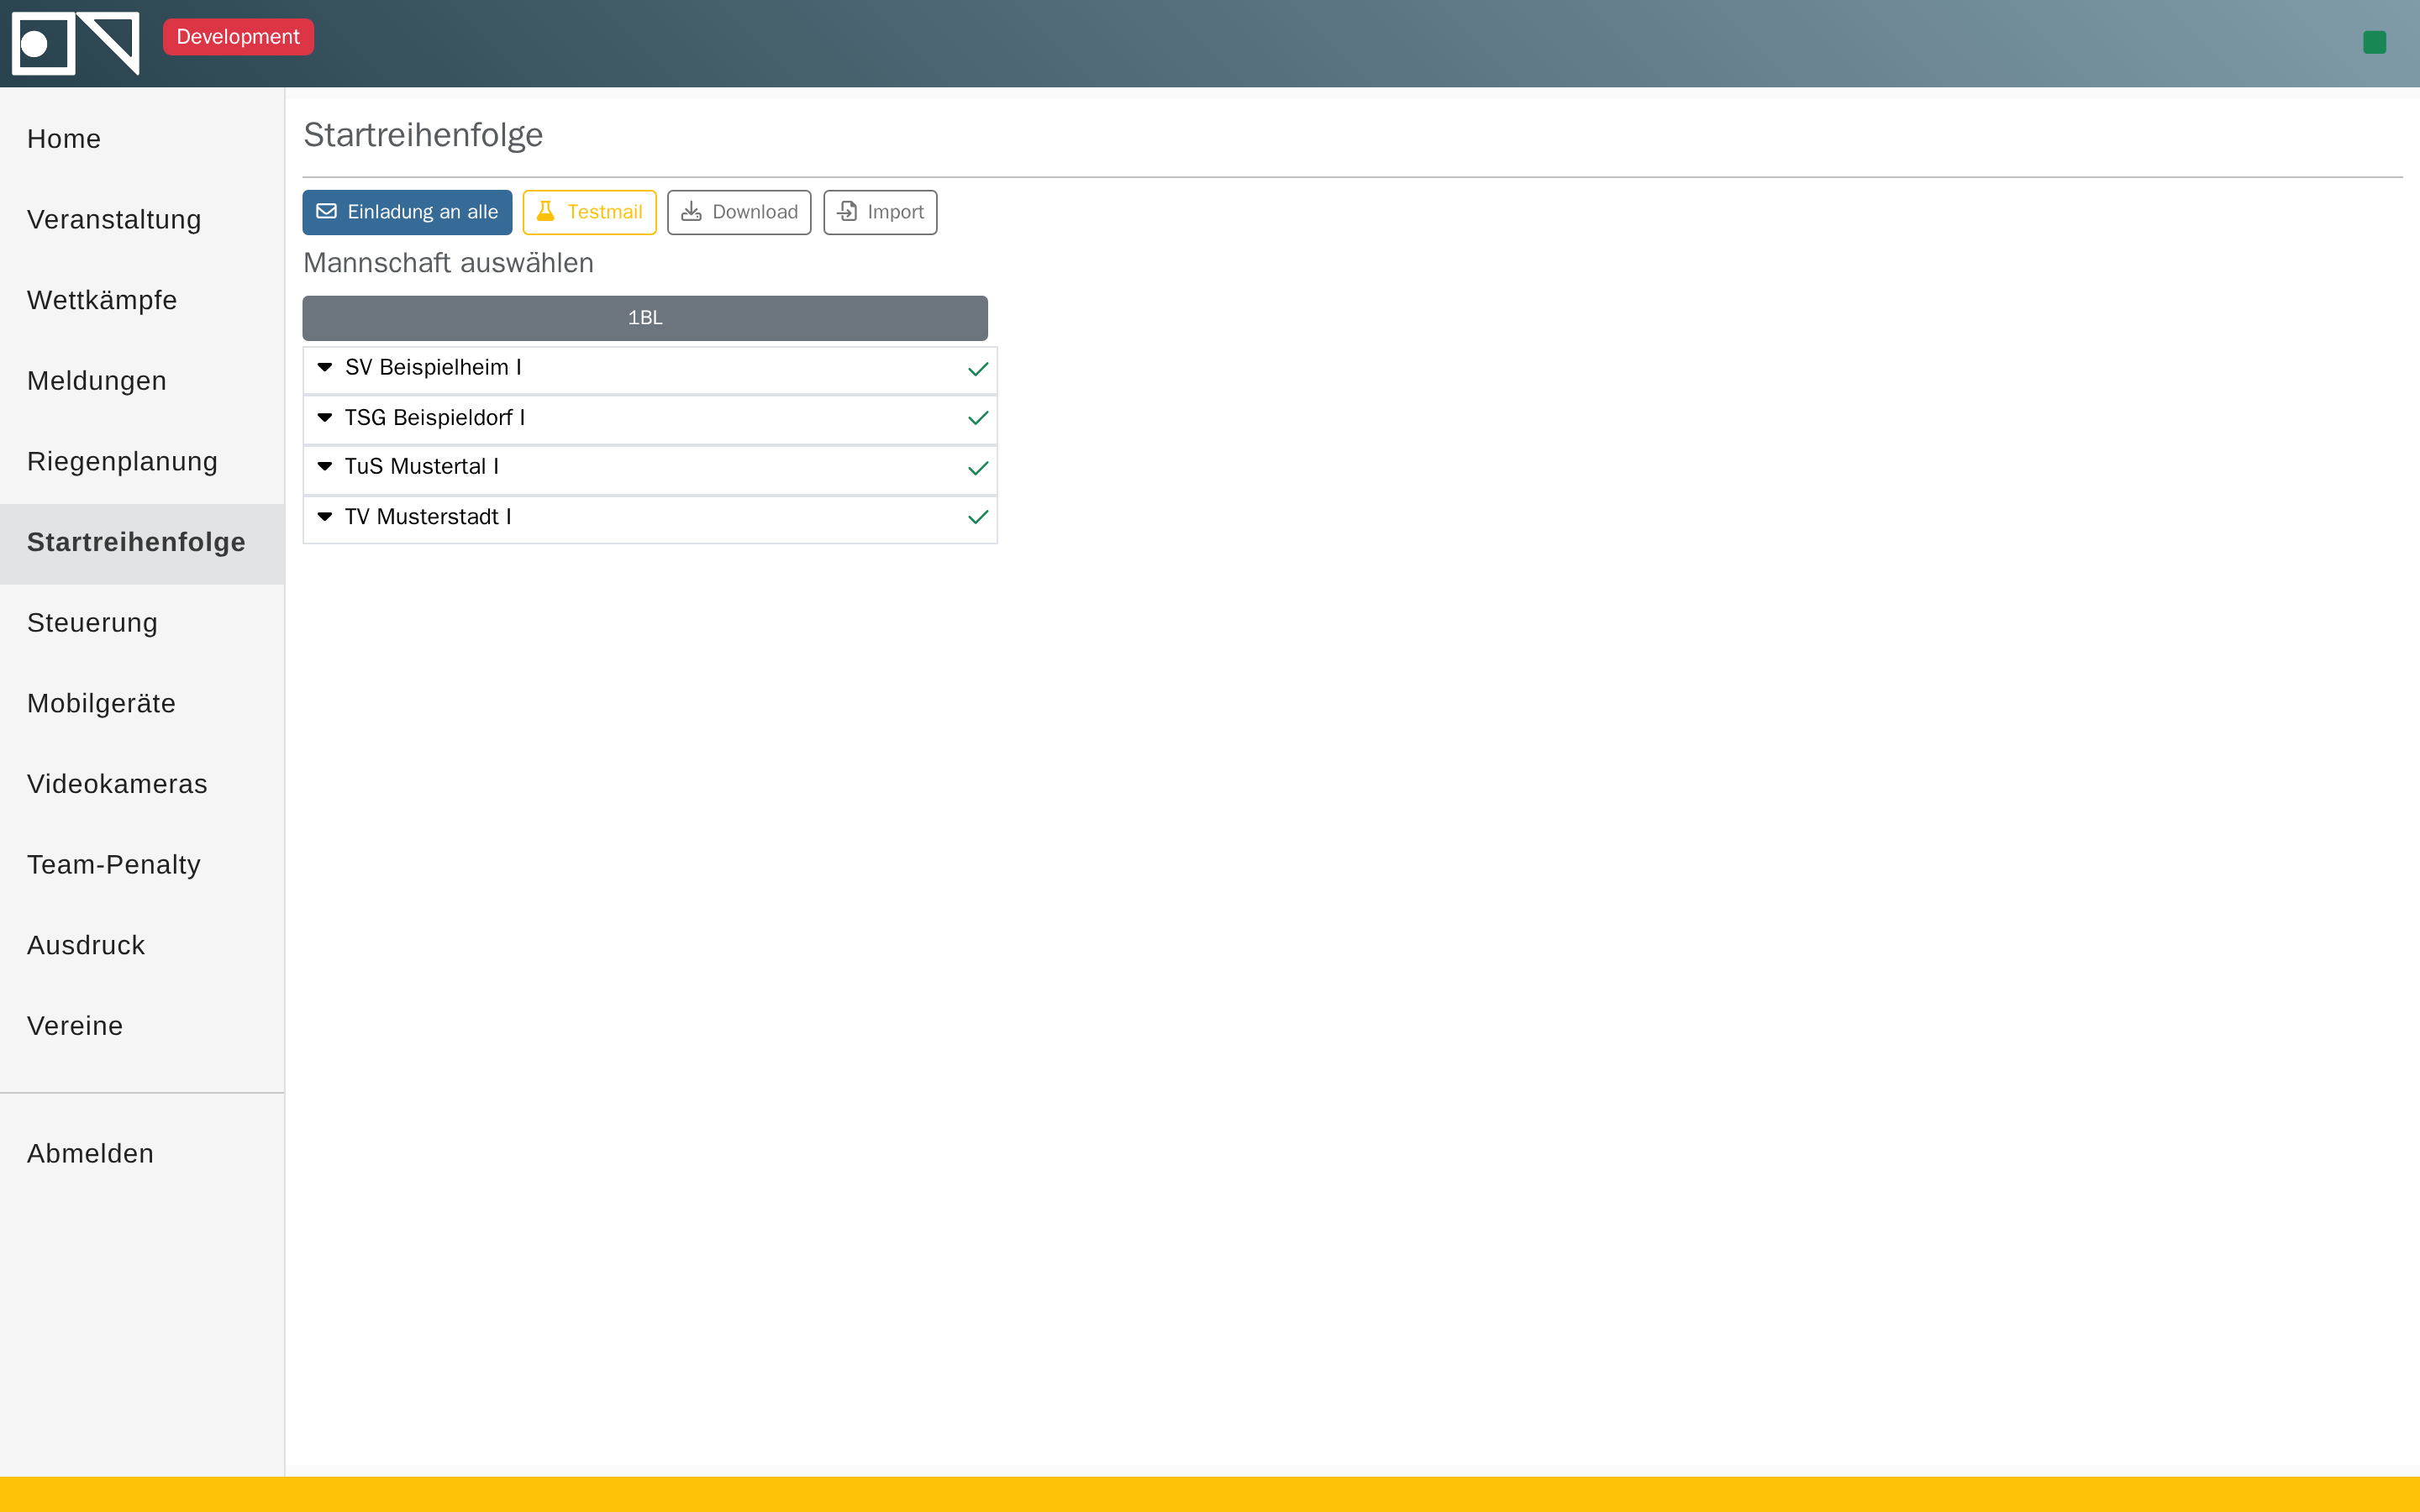The height and width of the screenshot is (1512, 2420).
Task: Open the Home menu item
Action: [142, 139]
